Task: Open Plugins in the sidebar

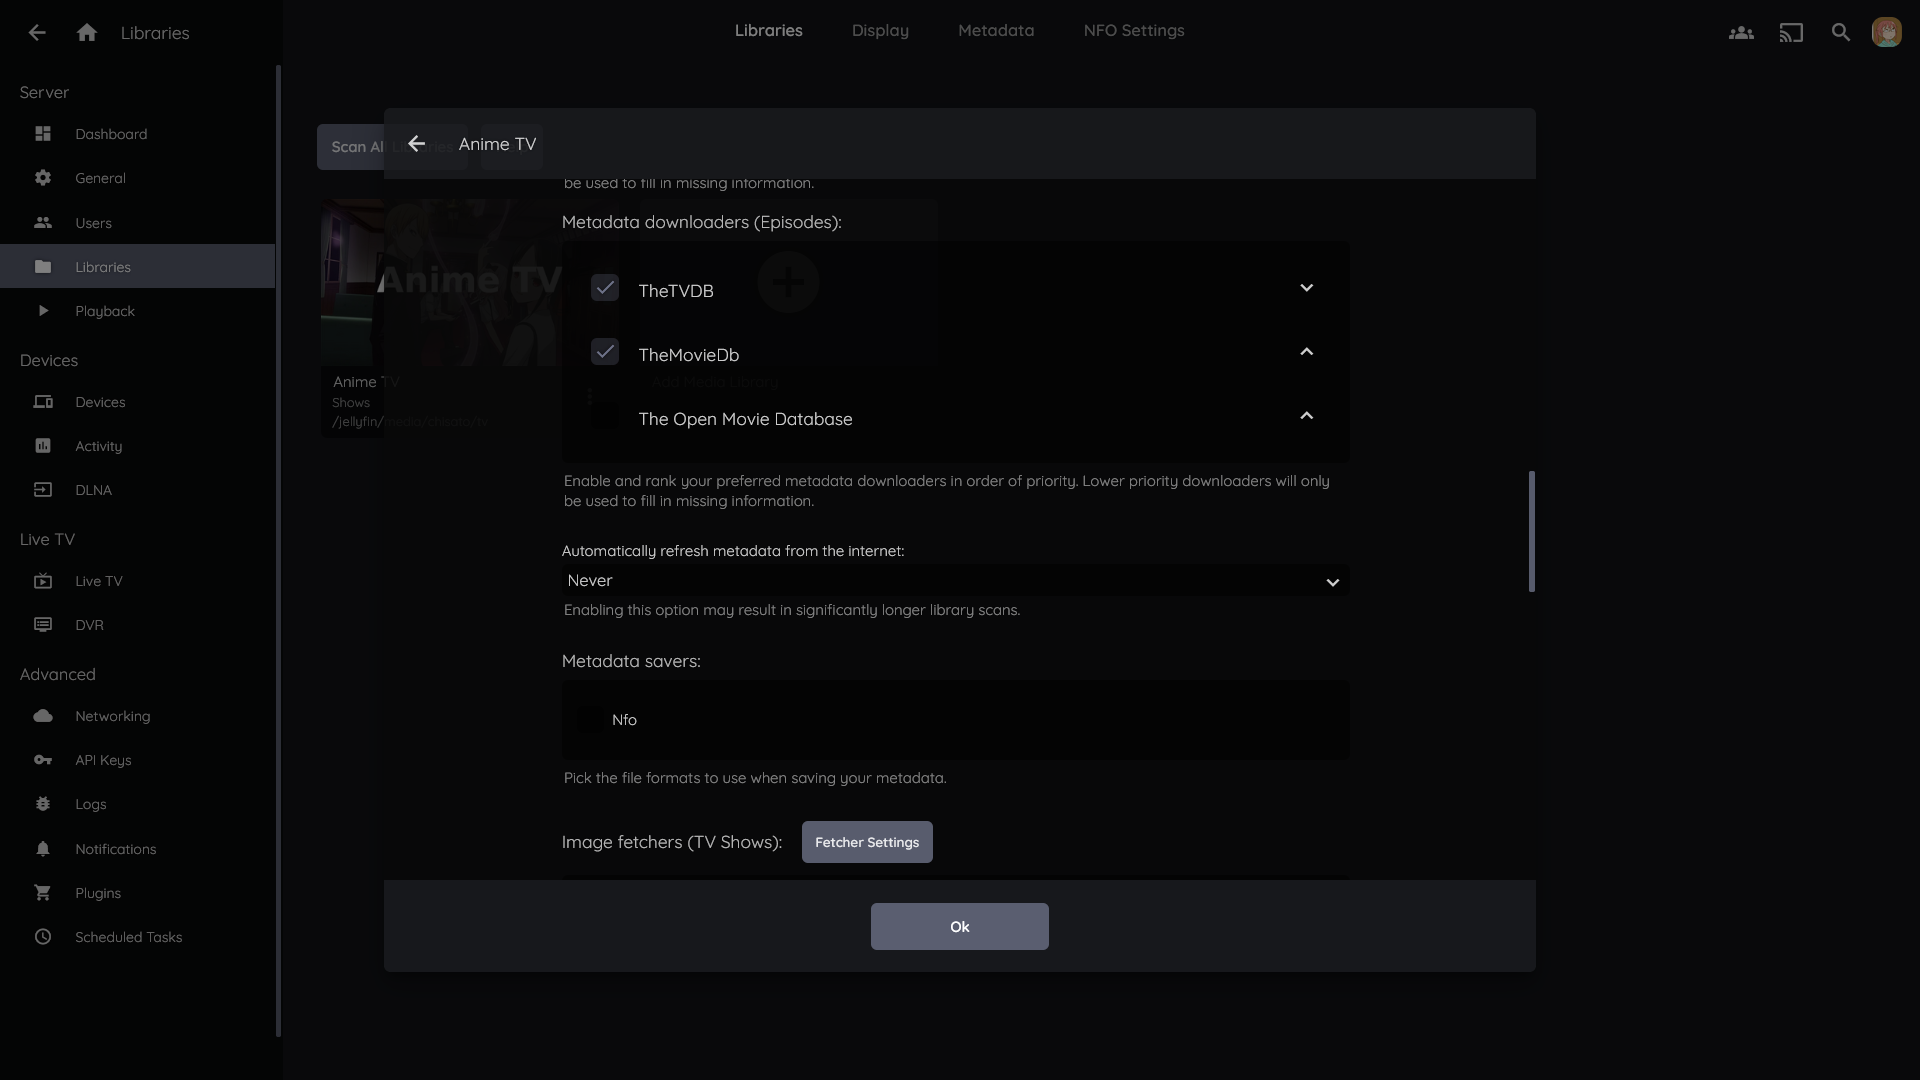Action: pos(98,893)
